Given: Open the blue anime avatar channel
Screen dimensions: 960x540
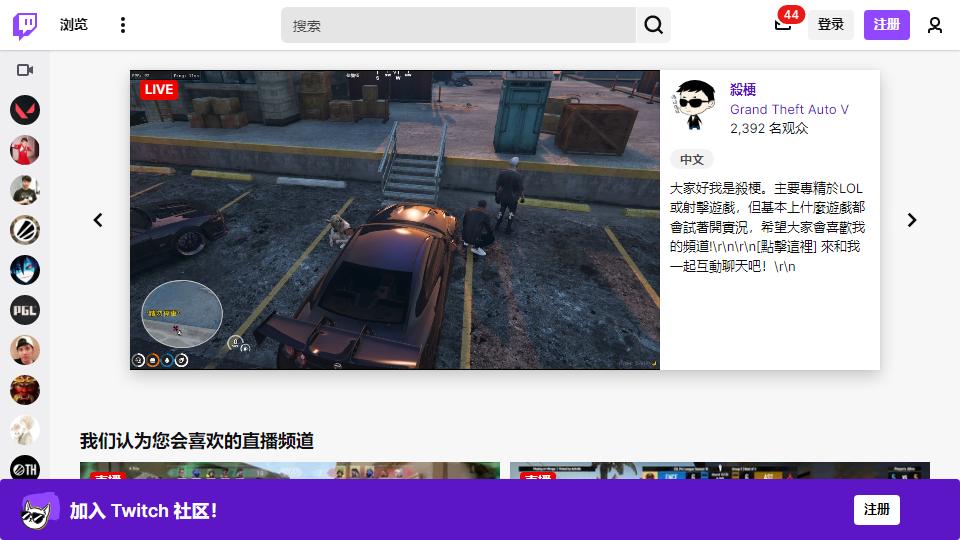Looking at the screenshot, I should (x=25, y=270).
